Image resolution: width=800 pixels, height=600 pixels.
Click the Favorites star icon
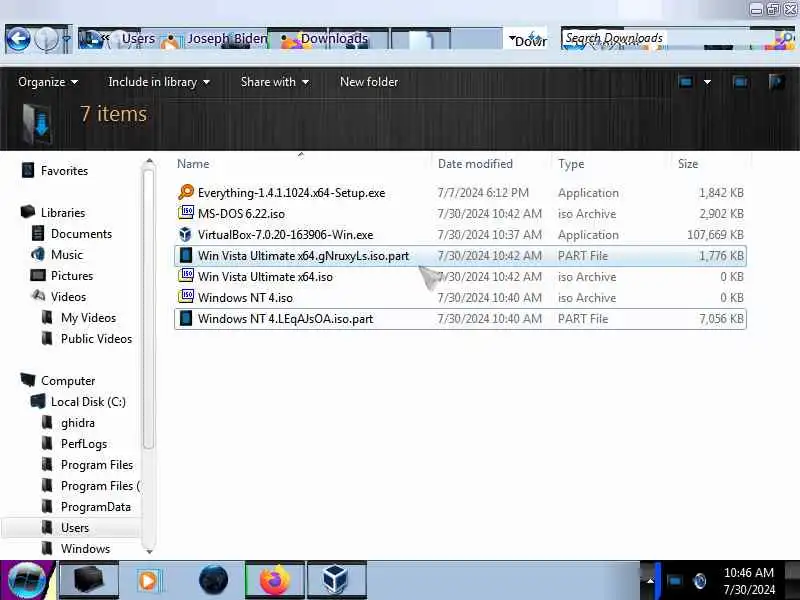coord(28,170)
